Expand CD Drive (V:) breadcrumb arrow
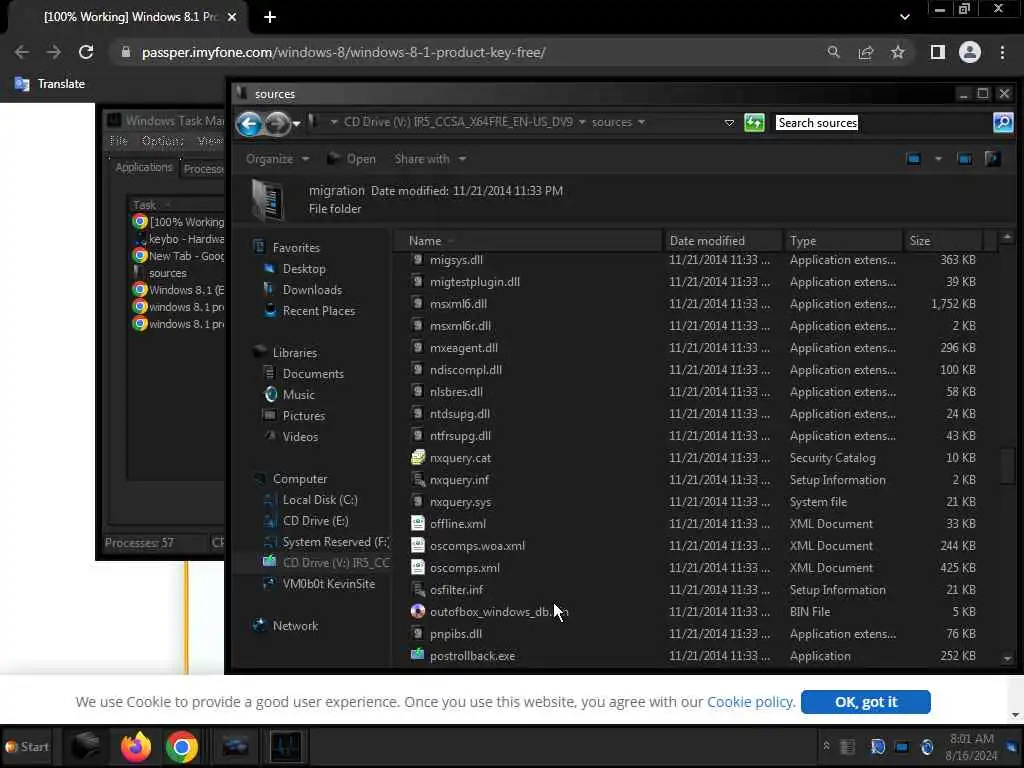The image size is (1024, 768). [x=581, y=122]
